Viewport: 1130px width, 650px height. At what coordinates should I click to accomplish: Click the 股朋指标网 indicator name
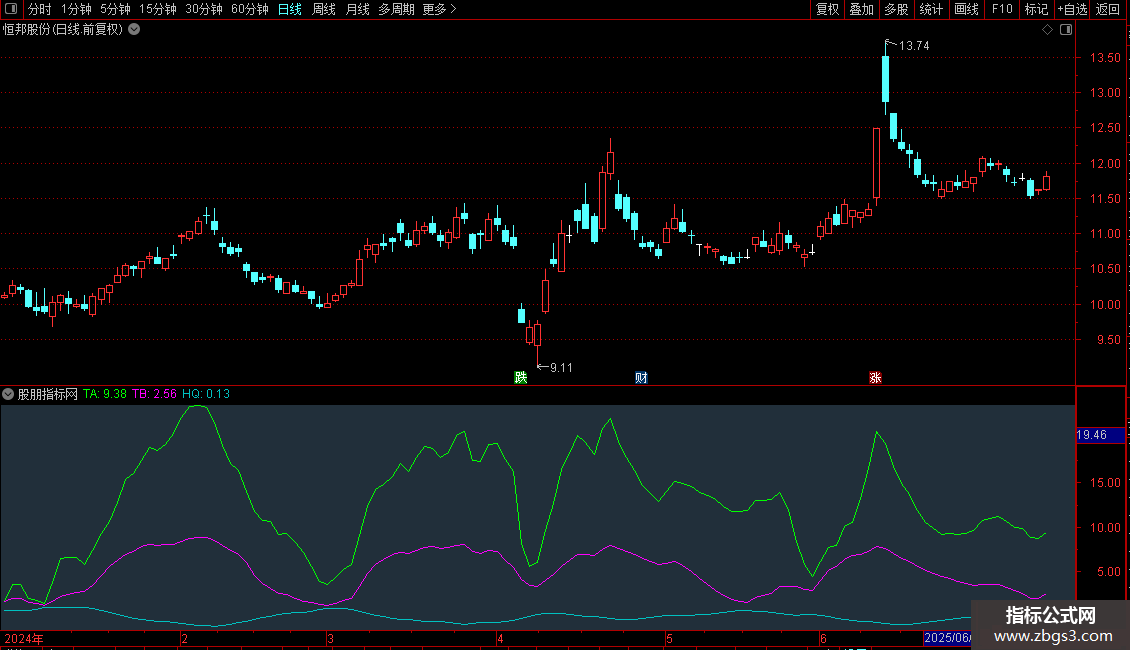click(48, 394)
